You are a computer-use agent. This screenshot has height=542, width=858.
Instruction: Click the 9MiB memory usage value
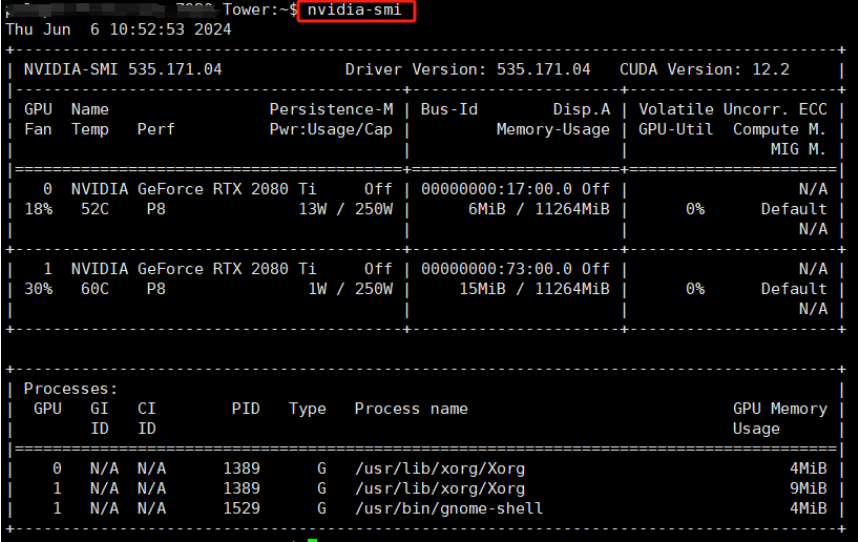808,489
